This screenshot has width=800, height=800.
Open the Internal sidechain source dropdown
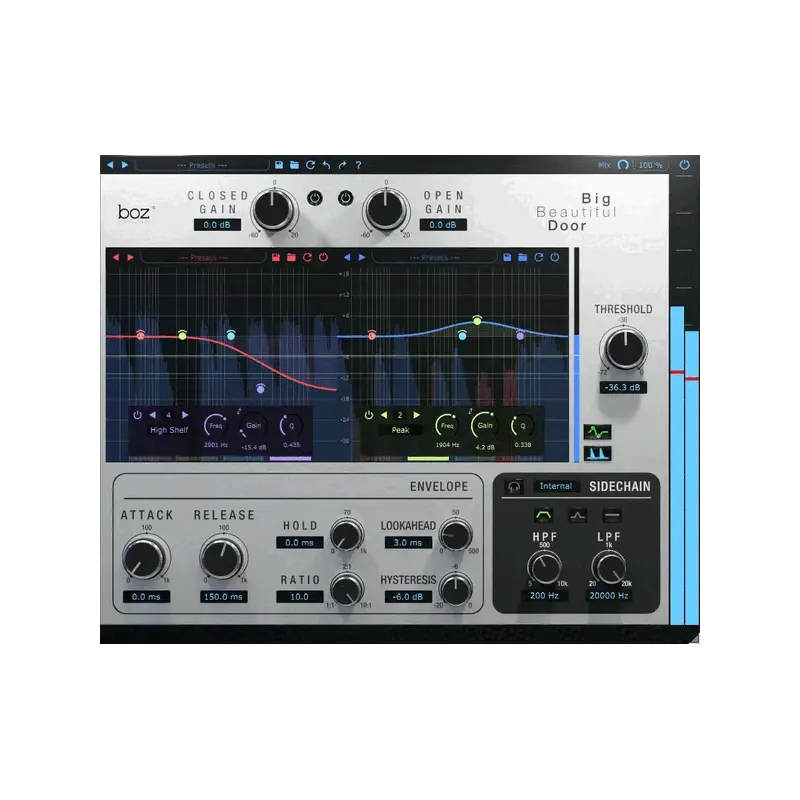556,486
